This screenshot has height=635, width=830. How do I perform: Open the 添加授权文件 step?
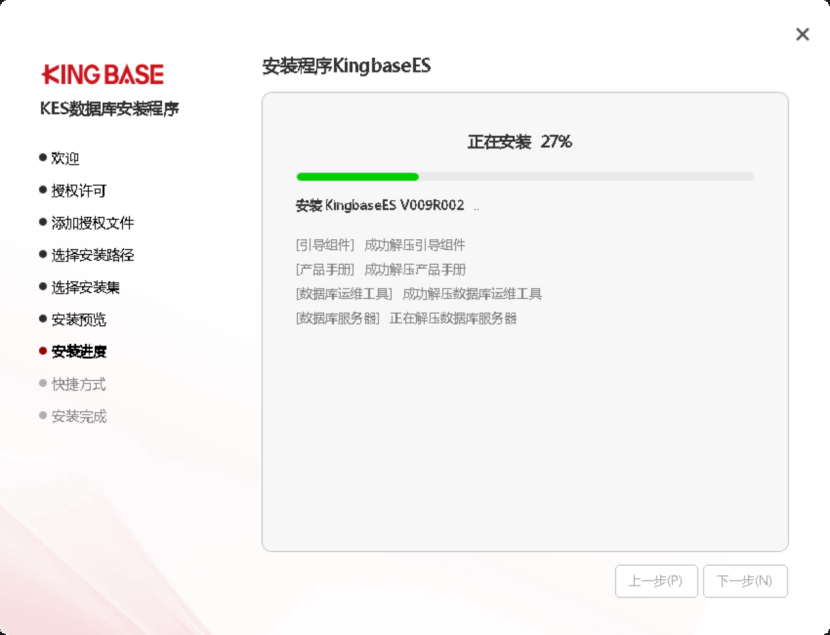coord(92,223)
